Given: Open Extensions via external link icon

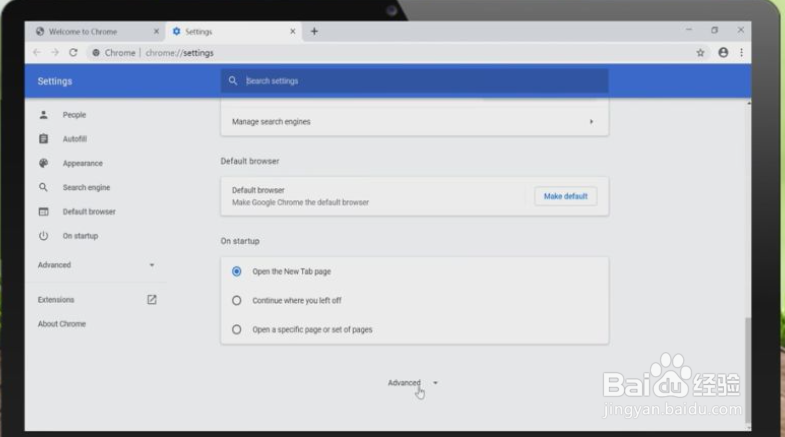Looking at the screenshot, I should pyautogui.click(x=152, y=299).
